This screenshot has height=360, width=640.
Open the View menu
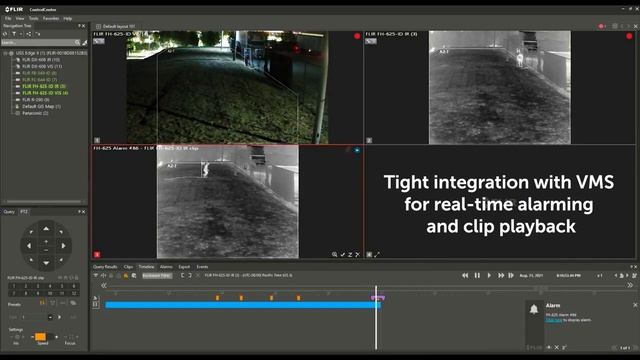[x=20, y=18]
